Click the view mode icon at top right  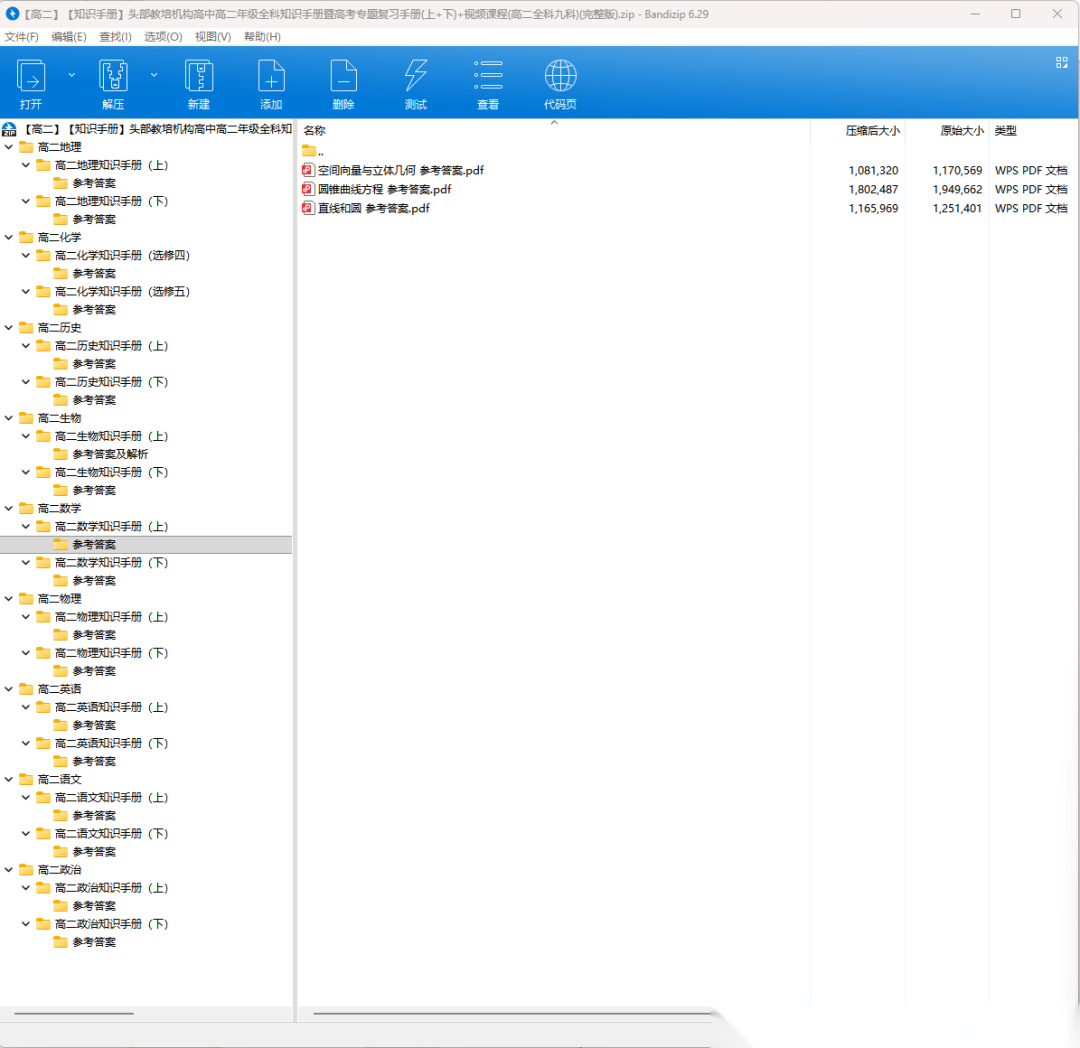tap(1061, 62)
